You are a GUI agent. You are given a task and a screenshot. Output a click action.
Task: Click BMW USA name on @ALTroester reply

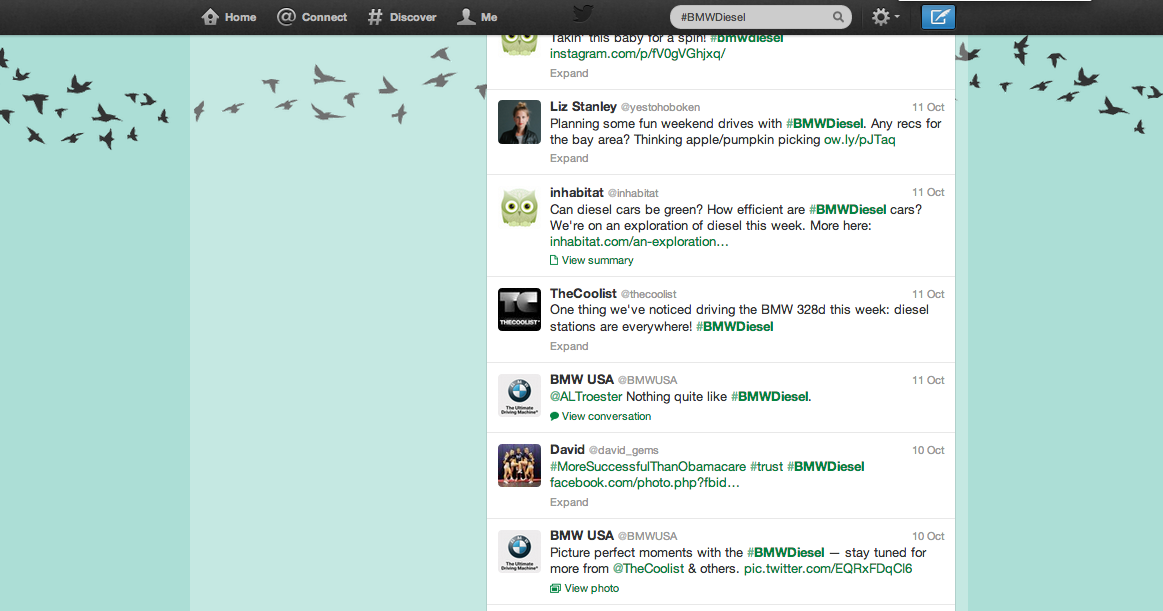point(582,380)
